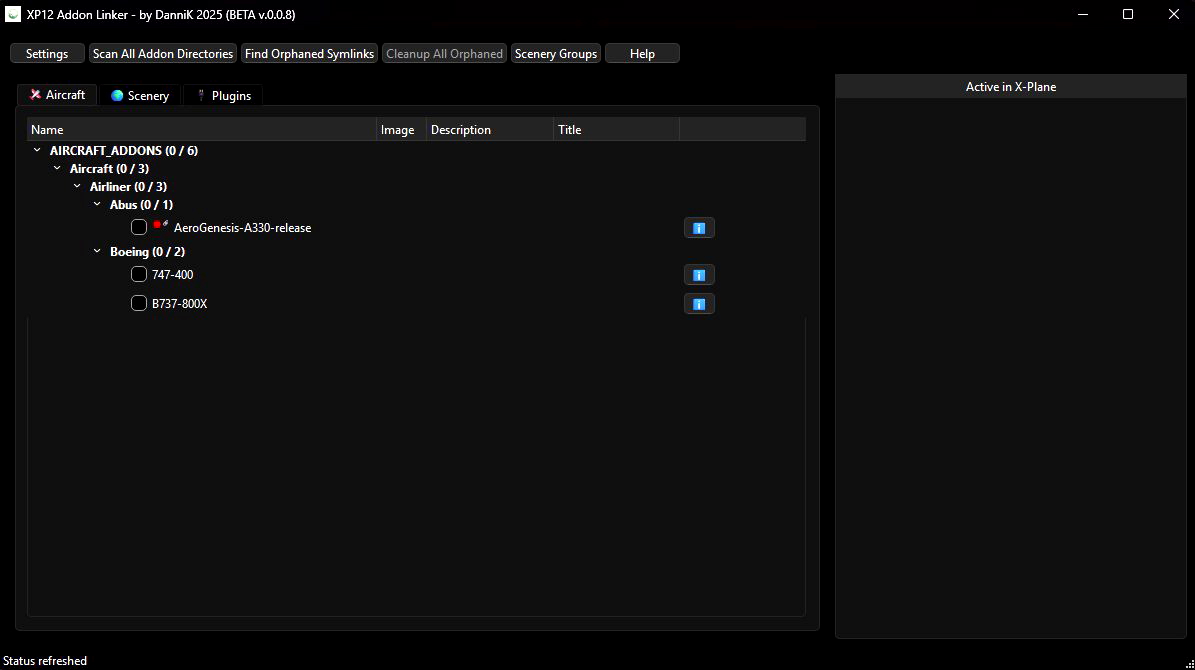Open the Plugins tab
Image resolution: width=1195 pixels, height=670 pixels.
(222, 94)
